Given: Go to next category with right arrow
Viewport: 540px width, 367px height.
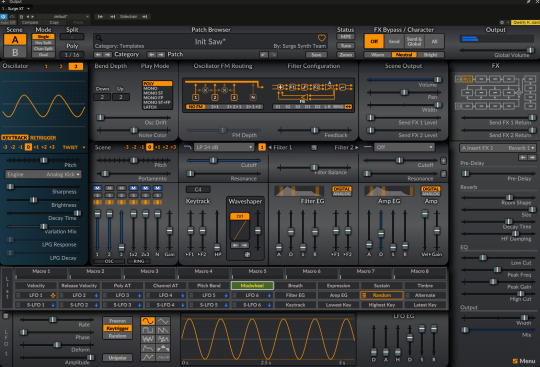Looking at the screenshot, I should coord(107,54).
